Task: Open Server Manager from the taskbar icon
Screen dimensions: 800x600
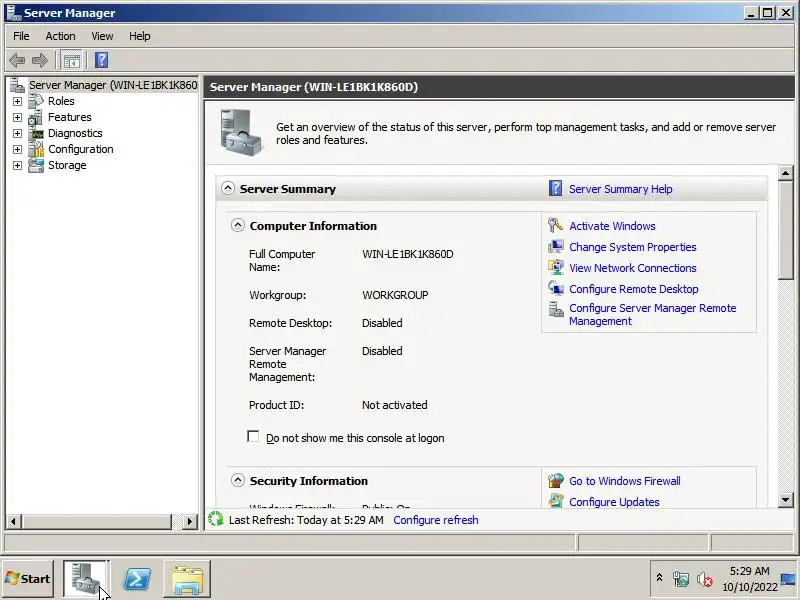Action: 85,579
